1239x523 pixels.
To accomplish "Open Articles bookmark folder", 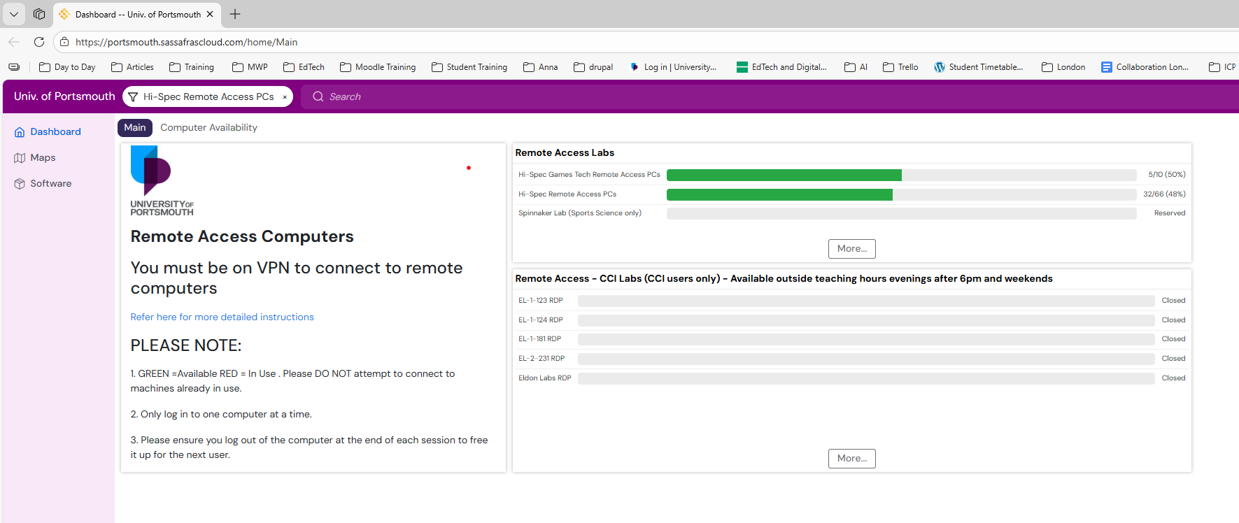I will [132, 67].
